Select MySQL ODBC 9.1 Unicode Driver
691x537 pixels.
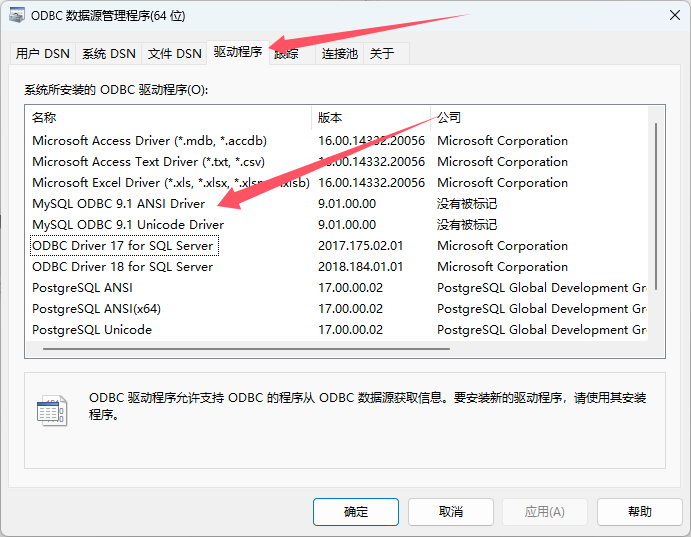128,225
